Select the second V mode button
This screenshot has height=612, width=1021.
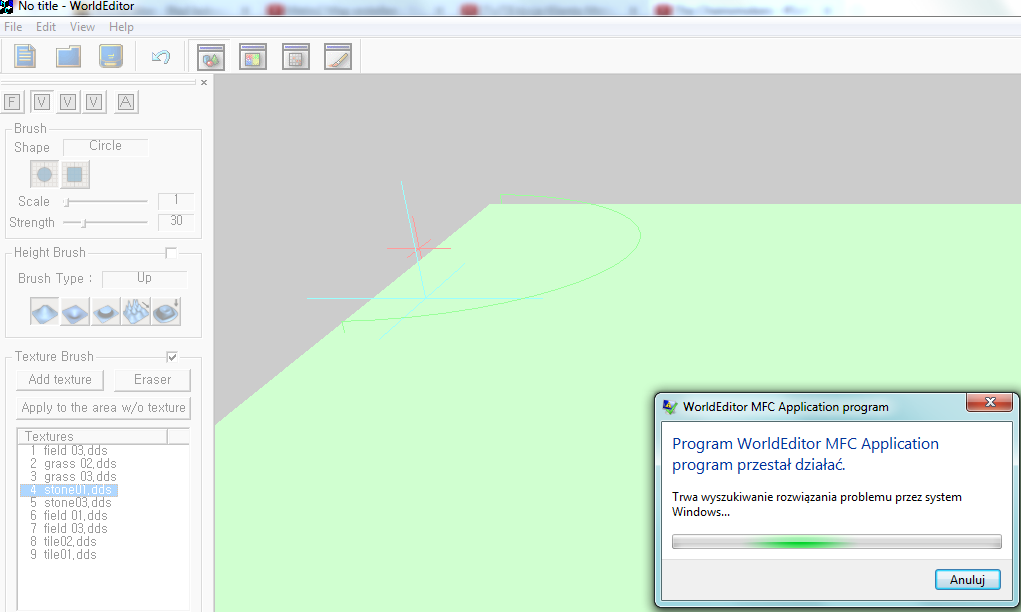tap(68, 102)
